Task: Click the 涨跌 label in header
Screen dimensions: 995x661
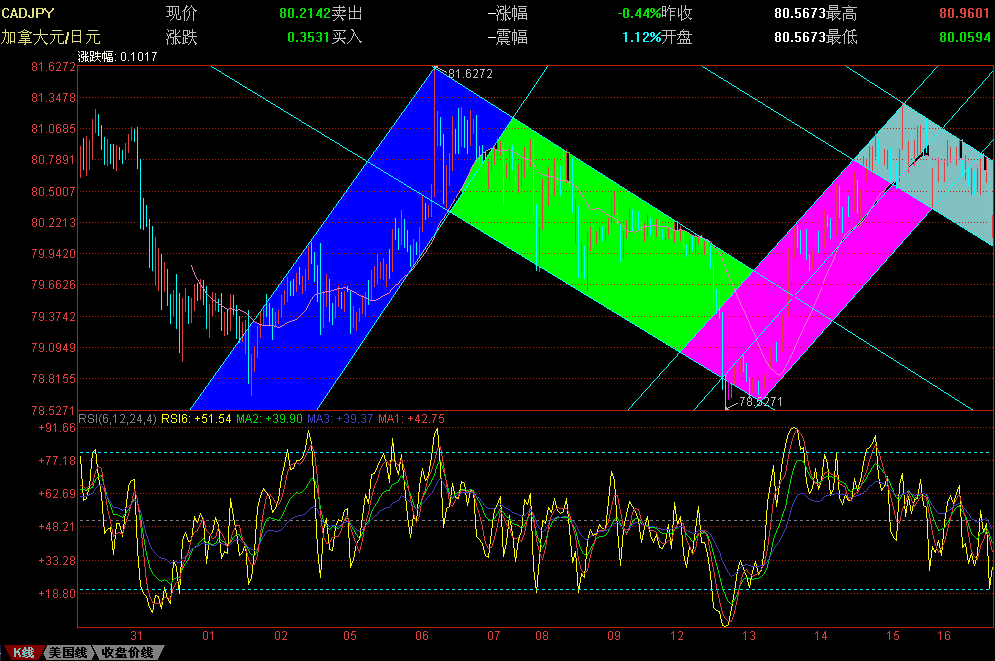Action: pos(181,37)
